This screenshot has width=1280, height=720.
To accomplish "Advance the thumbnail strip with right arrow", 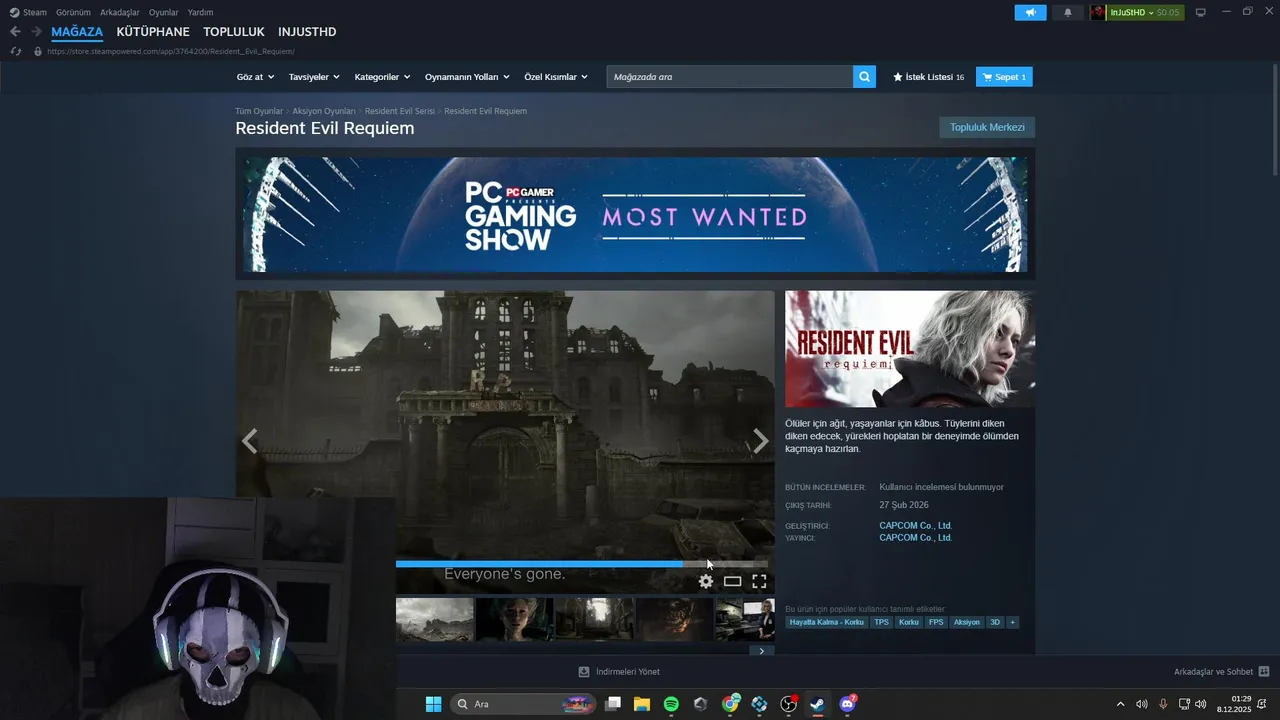I will pyautogui.click(x=761, y=651).
